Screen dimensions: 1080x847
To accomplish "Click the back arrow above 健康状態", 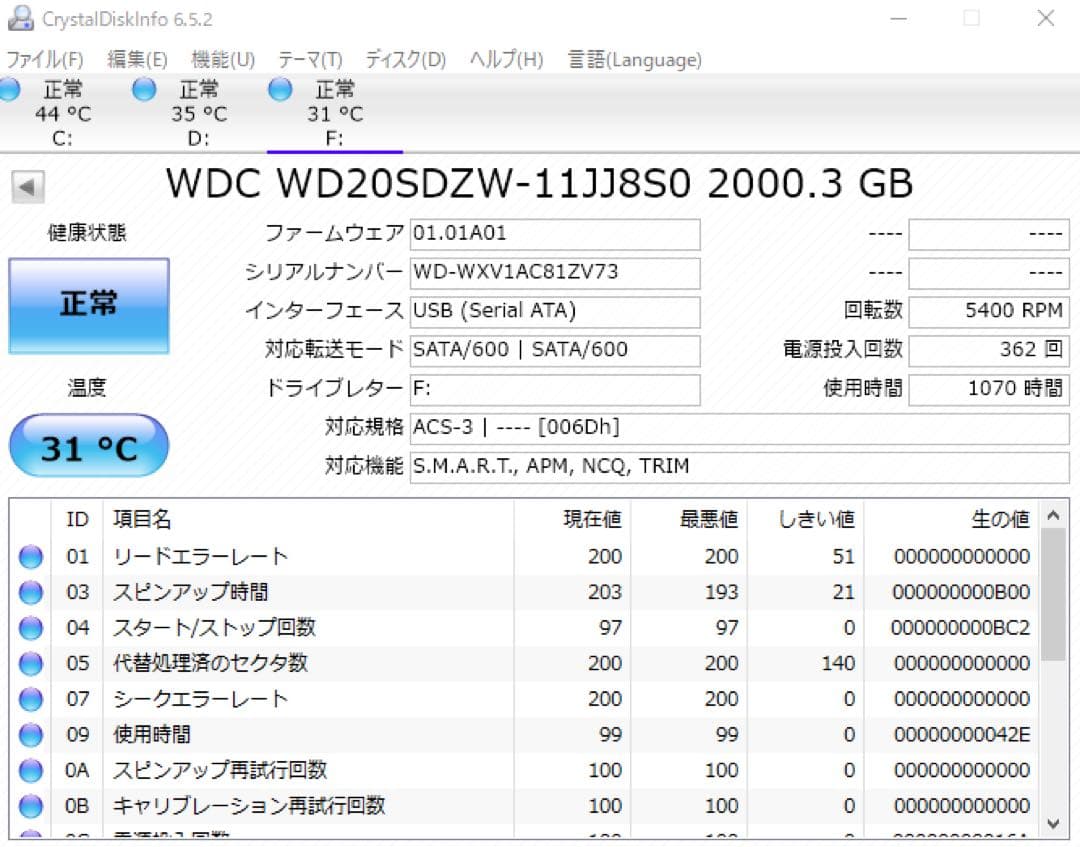I will 23,183.
